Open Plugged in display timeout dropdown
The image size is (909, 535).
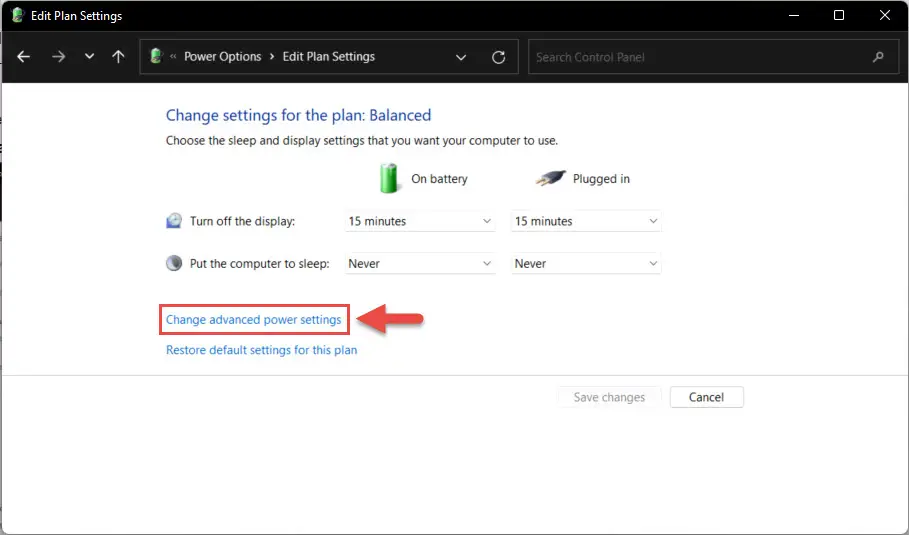[586, 221]
